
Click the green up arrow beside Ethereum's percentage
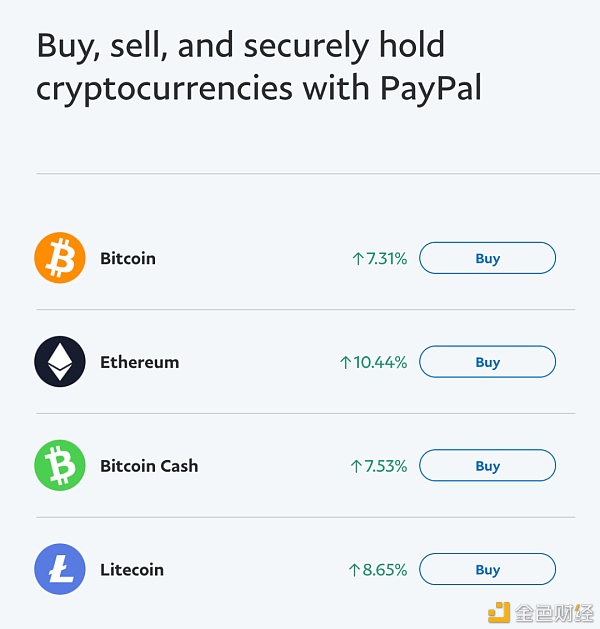(x=345, y=362)
